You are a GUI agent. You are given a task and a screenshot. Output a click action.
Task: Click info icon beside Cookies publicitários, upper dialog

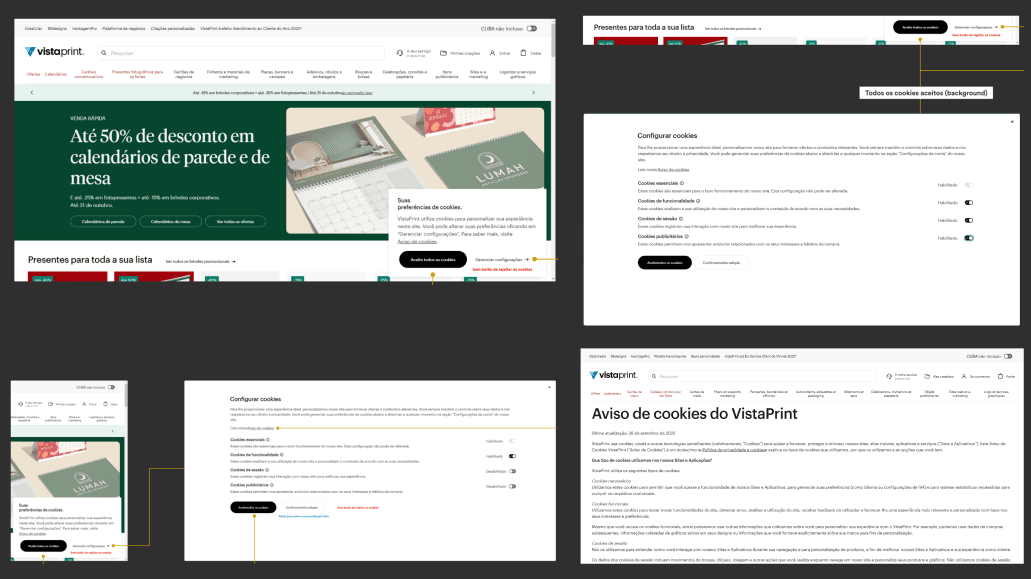[x=686, y=237]
